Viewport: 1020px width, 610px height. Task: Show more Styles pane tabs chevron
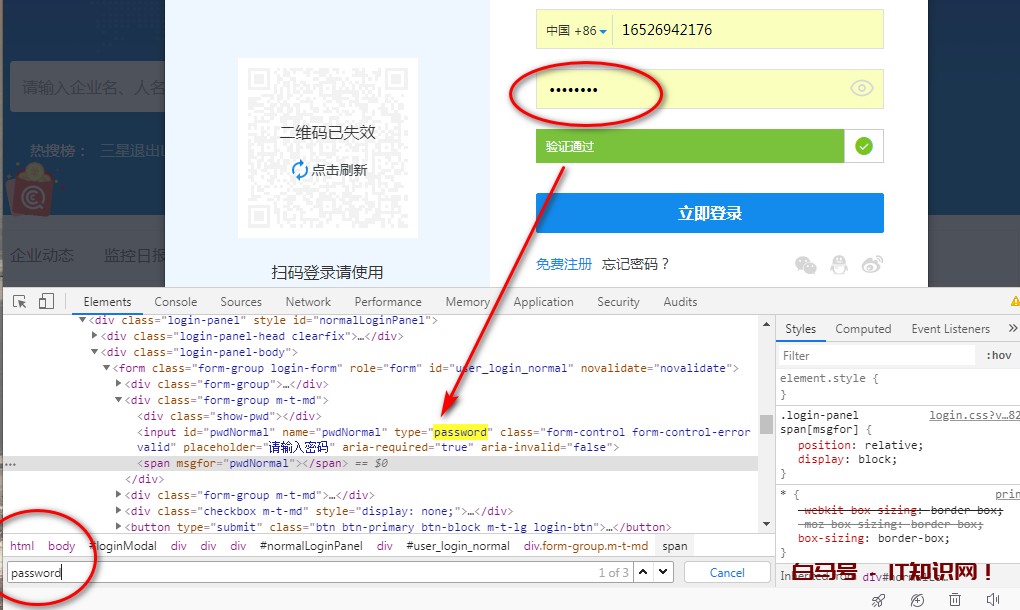tap(1012, 329)
